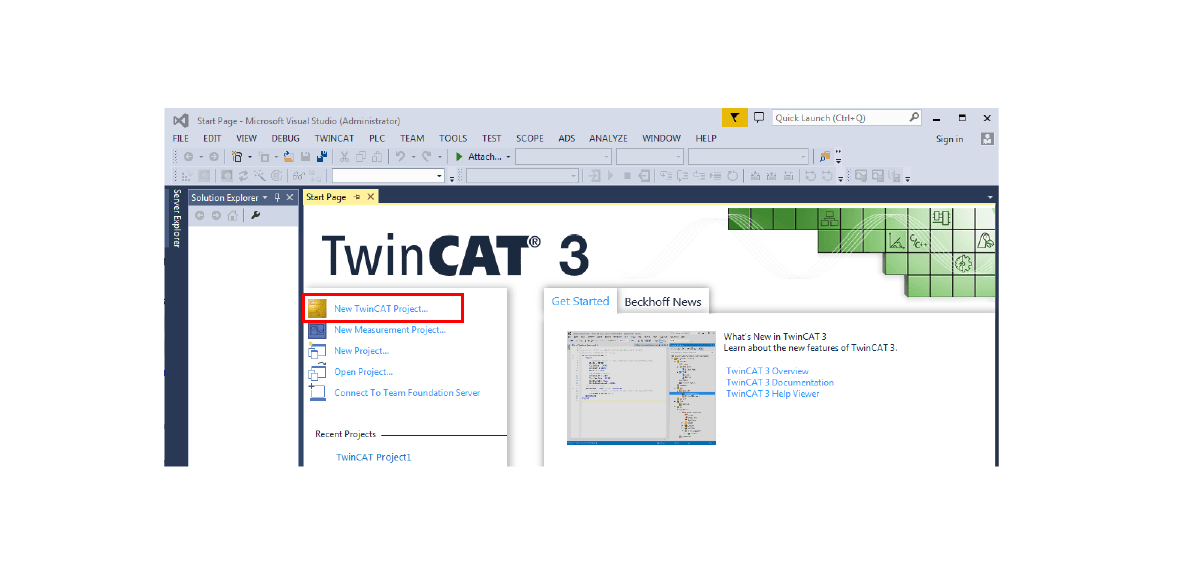Switch to the Beckhoff News tab

click(663, 301)
